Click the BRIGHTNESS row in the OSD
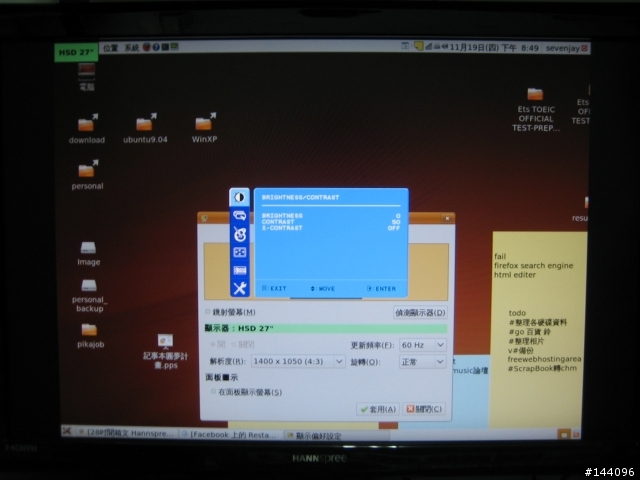This screenshot has width=640, height=480. pyautogui.click(x=331, y=216)
